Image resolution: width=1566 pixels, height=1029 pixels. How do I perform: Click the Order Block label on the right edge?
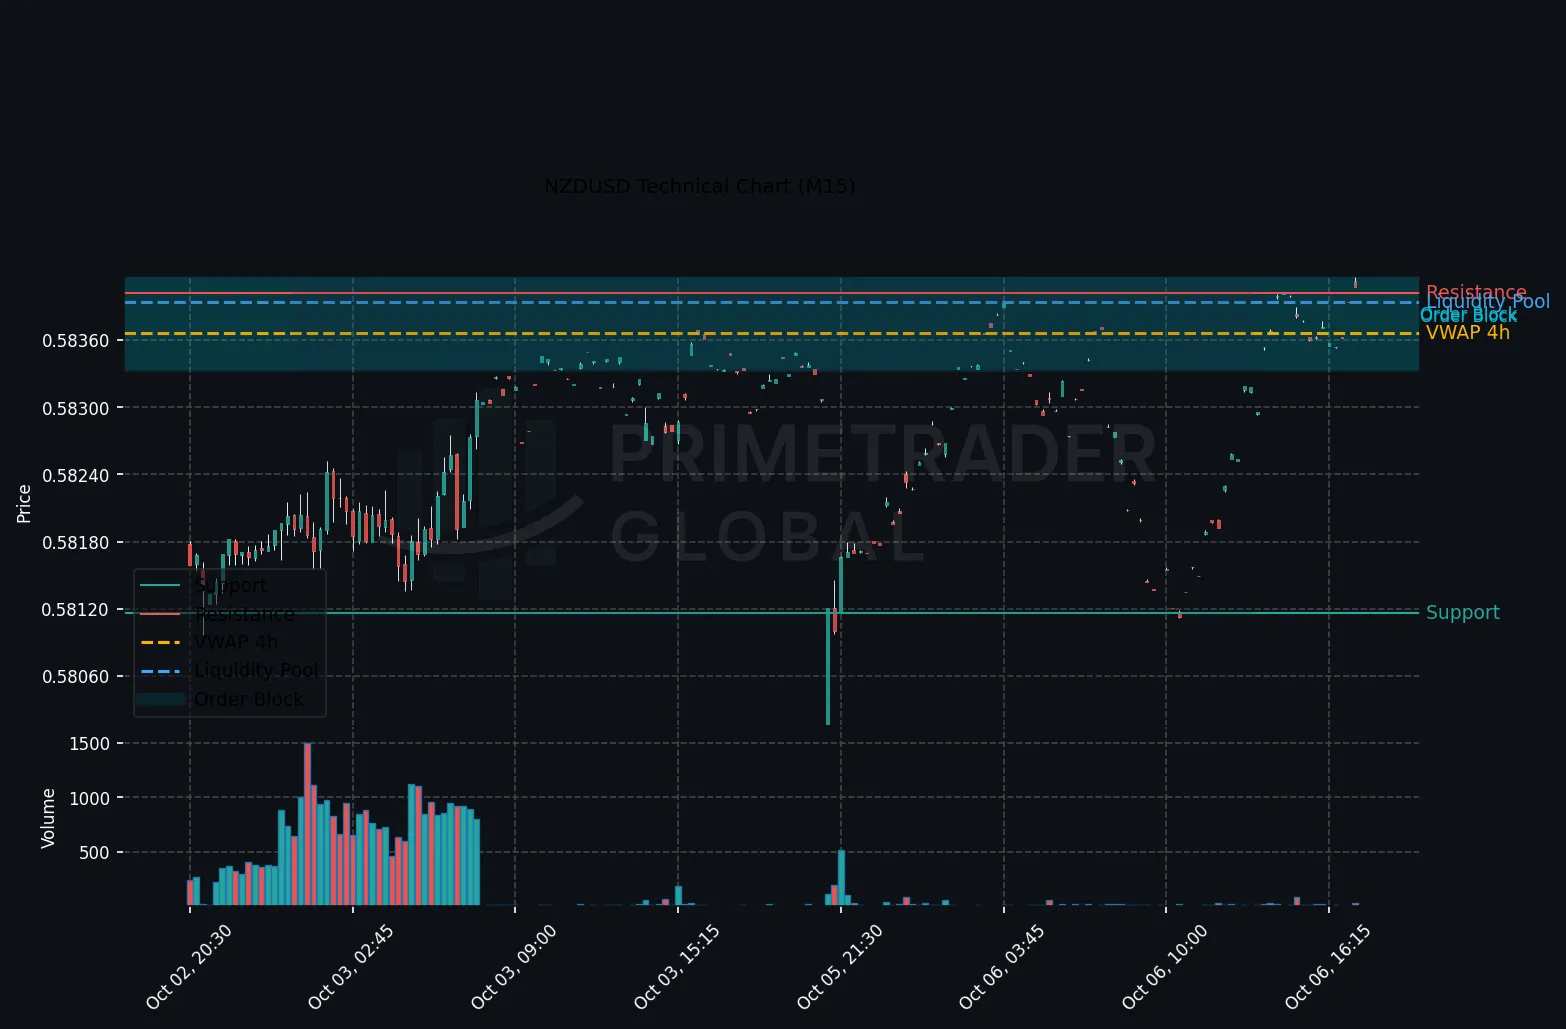1468,316
